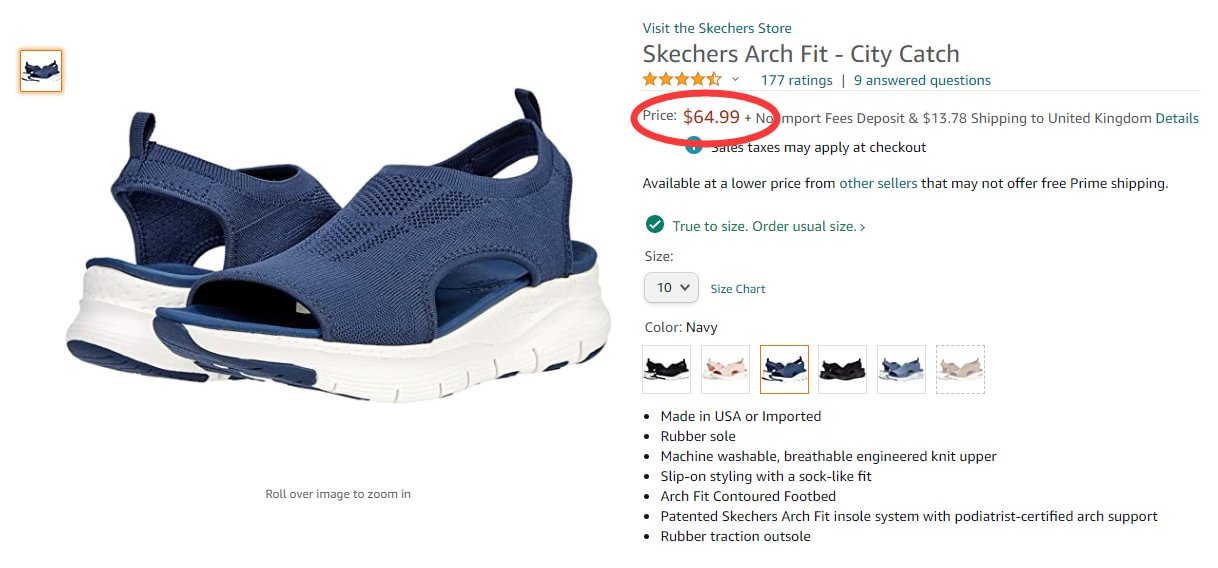1218x568 pixels.
Task: Choose the pink sandal color swatch
Action: click(x=725, y=370)
